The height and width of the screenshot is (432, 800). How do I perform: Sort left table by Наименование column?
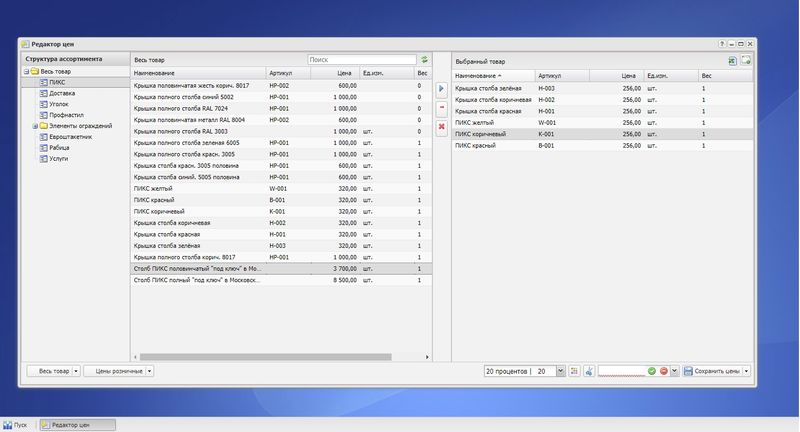coord(198,73)
